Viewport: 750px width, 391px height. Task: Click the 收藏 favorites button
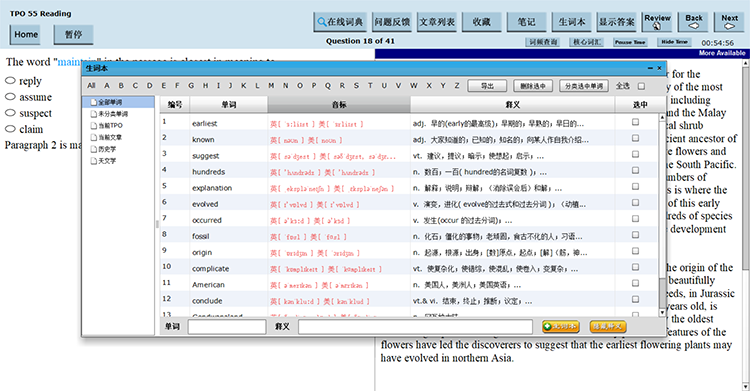(482, 22)
